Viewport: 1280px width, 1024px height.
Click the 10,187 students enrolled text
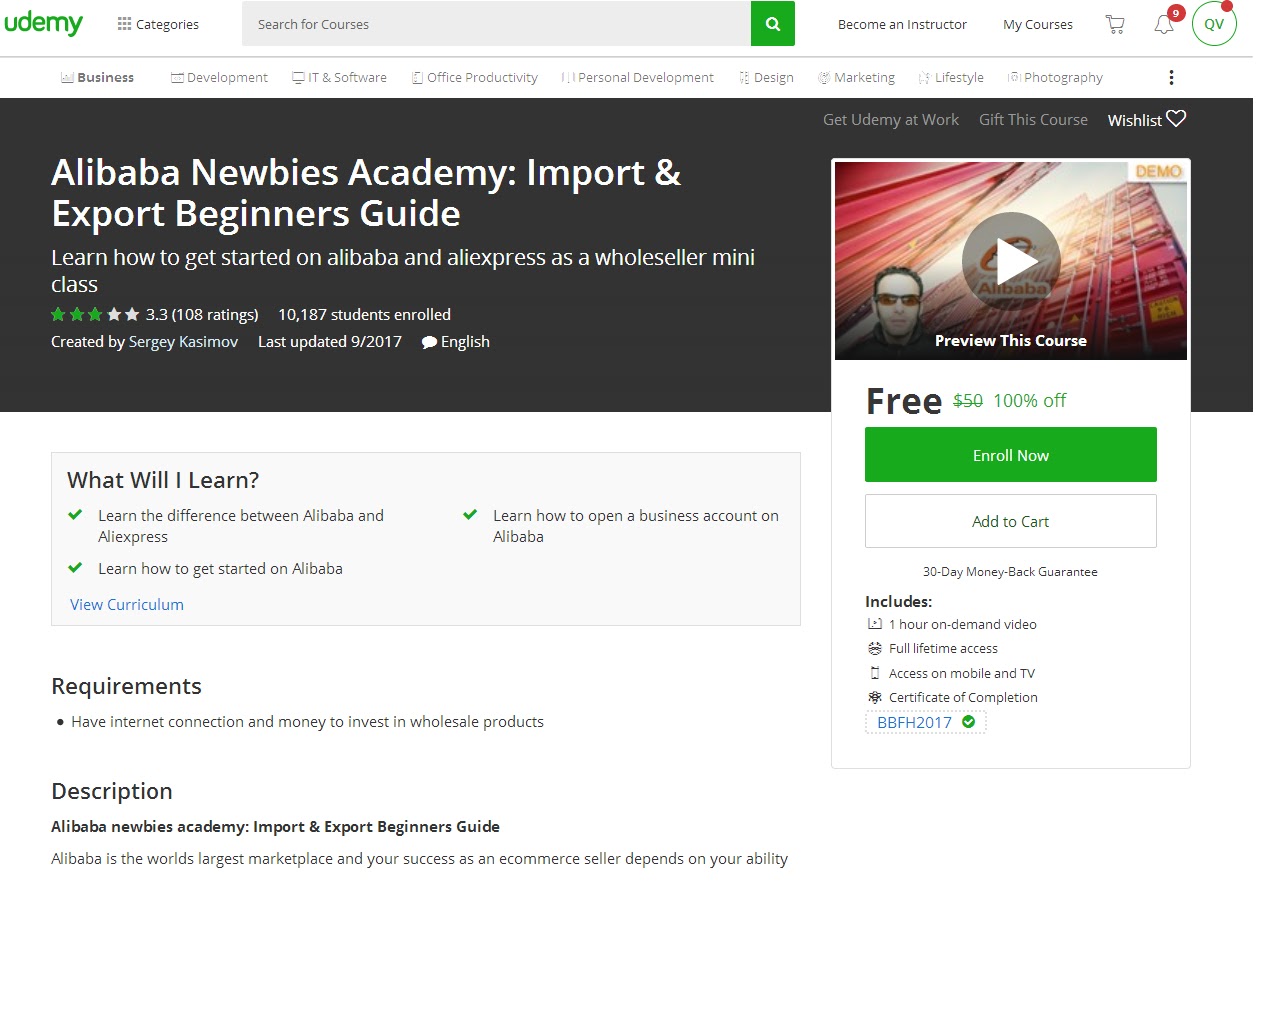pyautogui.click(x=364, y=314)
